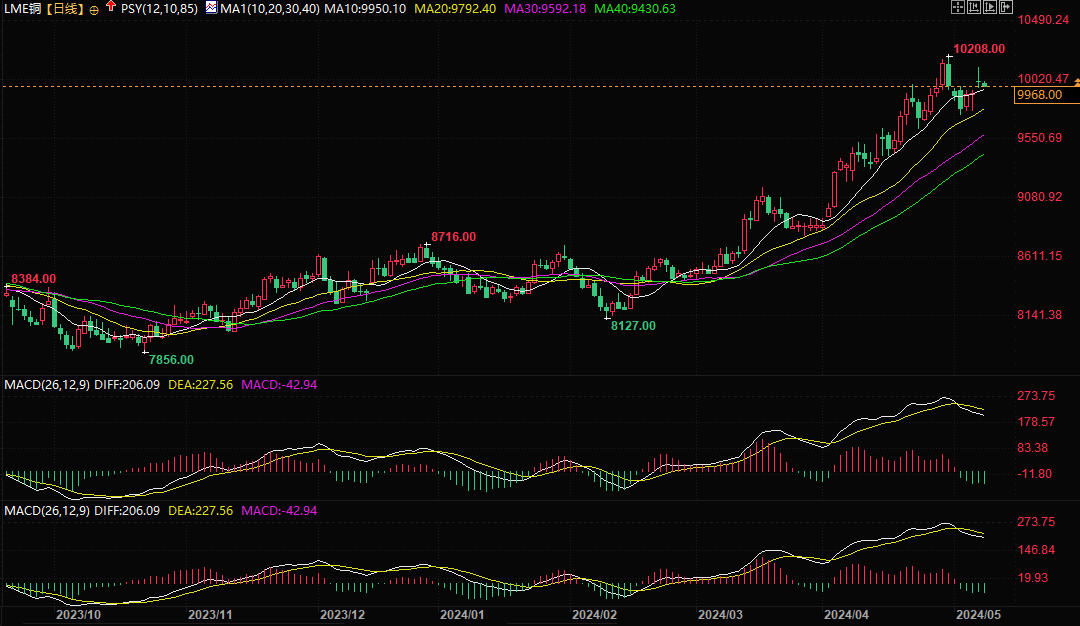Click the rightmost export arrow icon in toolbar

1006,8
